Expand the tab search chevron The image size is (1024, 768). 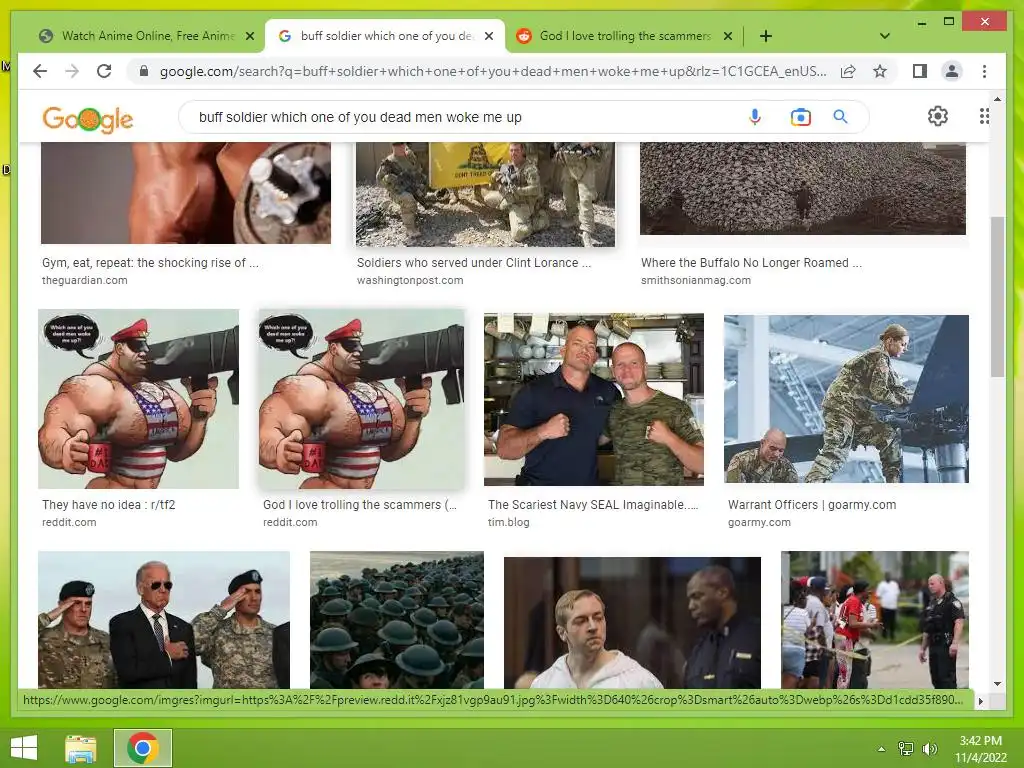coord(884,36)
